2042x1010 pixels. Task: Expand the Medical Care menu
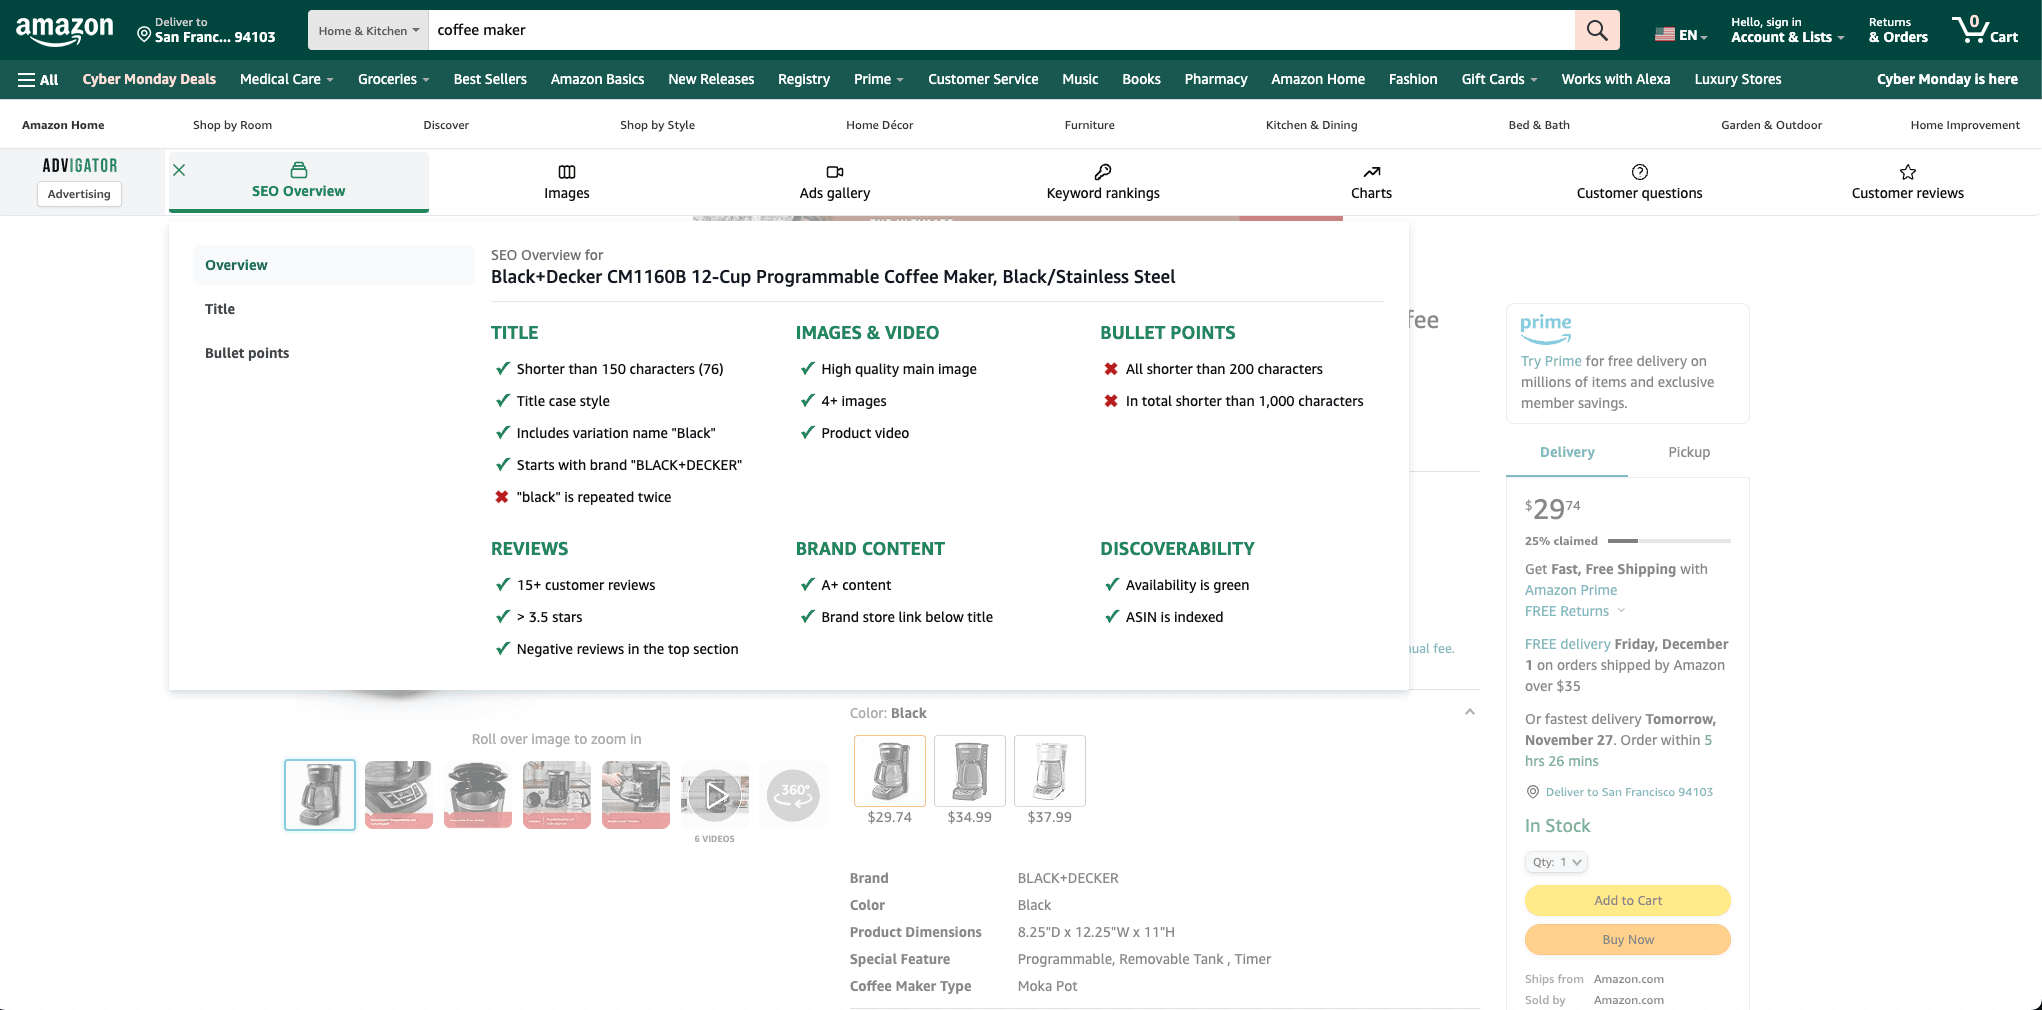point(286,79)
